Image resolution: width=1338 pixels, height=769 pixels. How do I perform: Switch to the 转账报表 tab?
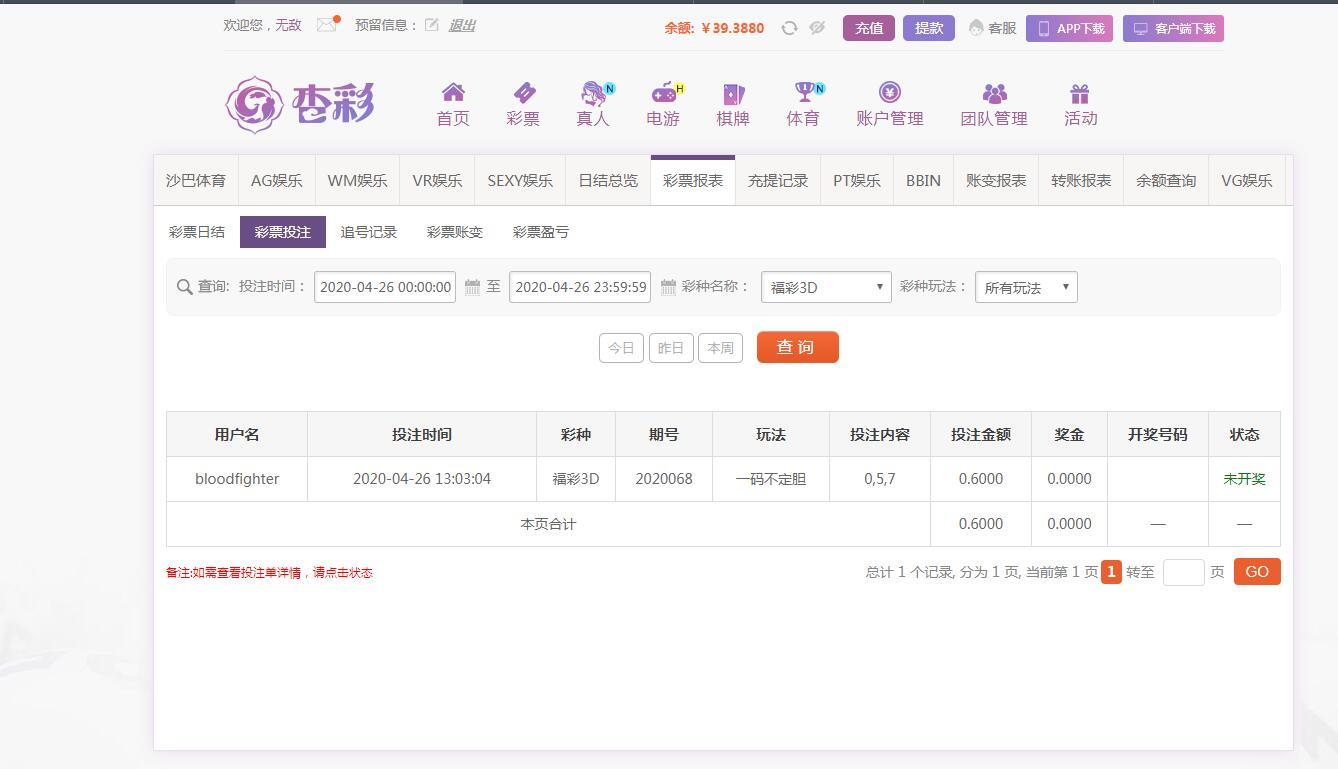point(1081,181)
